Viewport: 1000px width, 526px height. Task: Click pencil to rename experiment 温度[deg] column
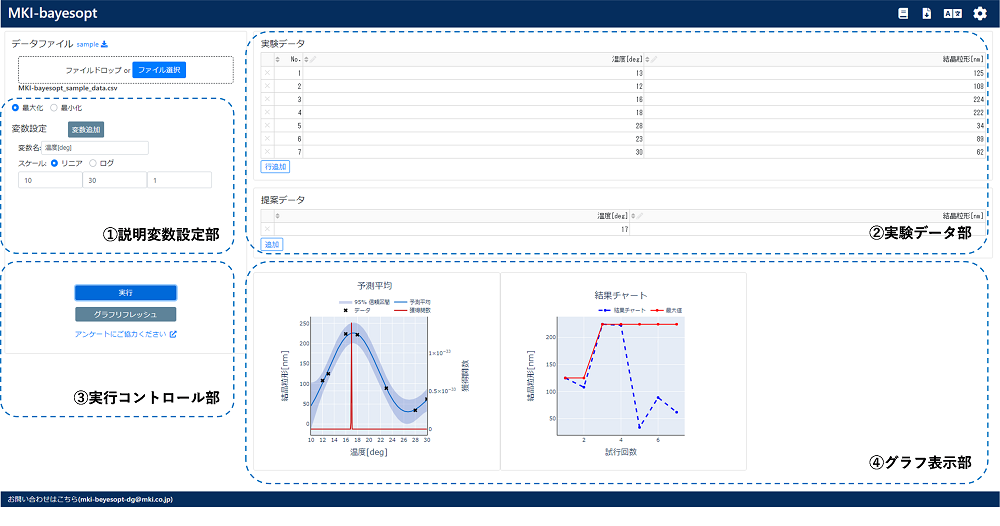(312, 59)
